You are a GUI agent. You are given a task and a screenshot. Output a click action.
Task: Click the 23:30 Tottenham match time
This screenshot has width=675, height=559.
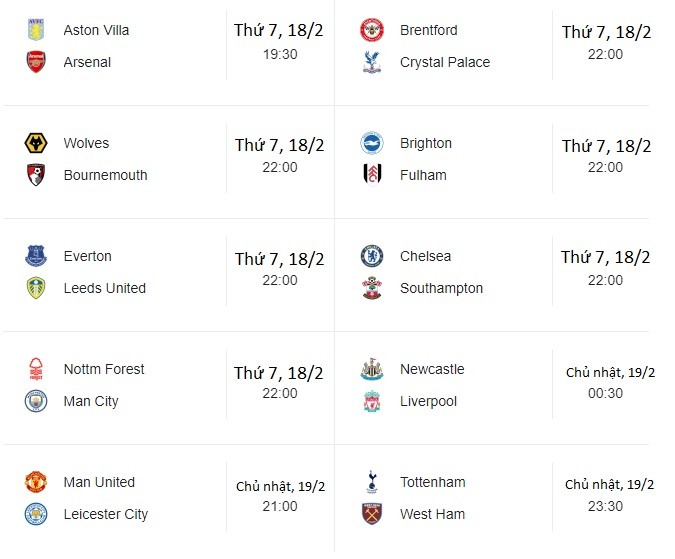click(607, 506)
